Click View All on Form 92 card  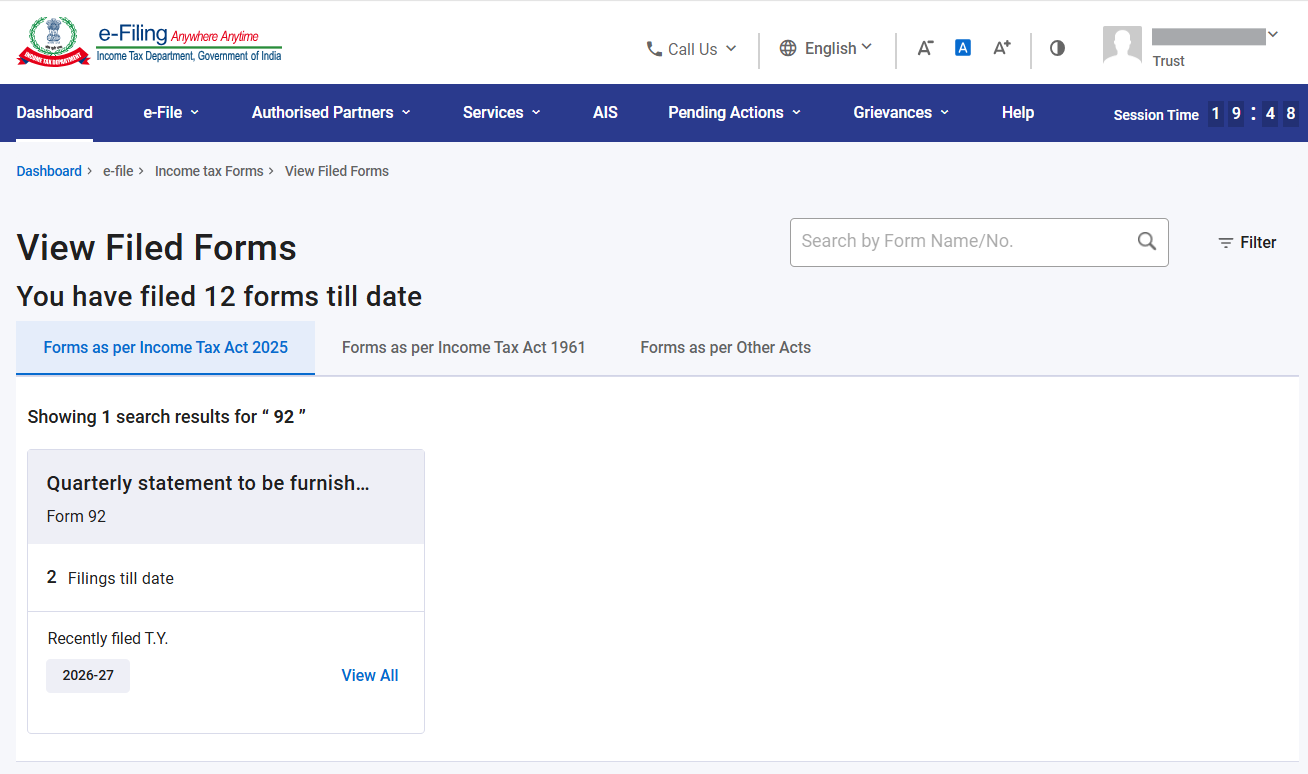[x=370, y=675]
